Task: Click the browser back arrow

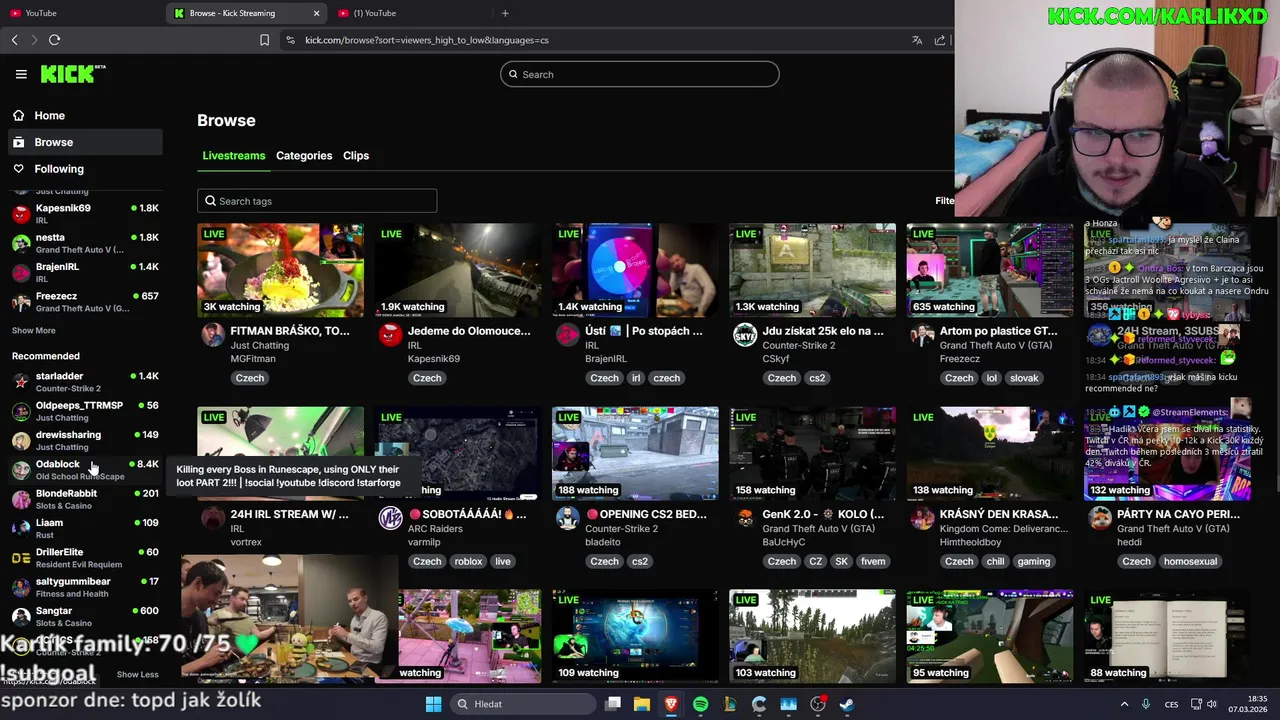Action: [x=15, y=40]
